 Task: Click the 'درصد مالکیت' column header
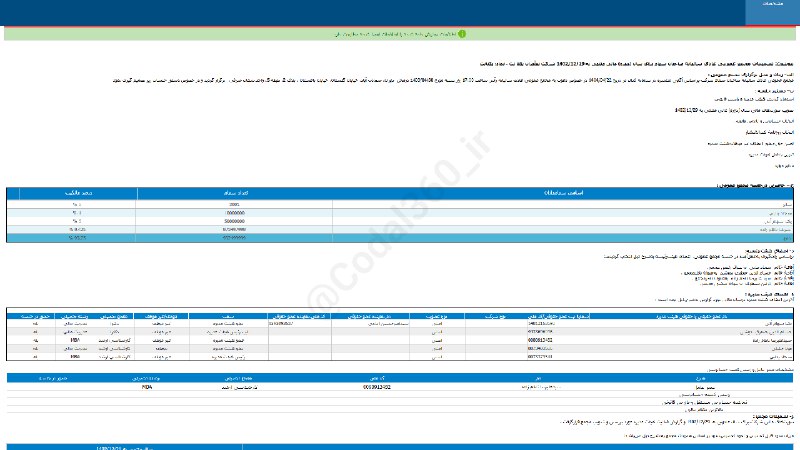point(78,193)
